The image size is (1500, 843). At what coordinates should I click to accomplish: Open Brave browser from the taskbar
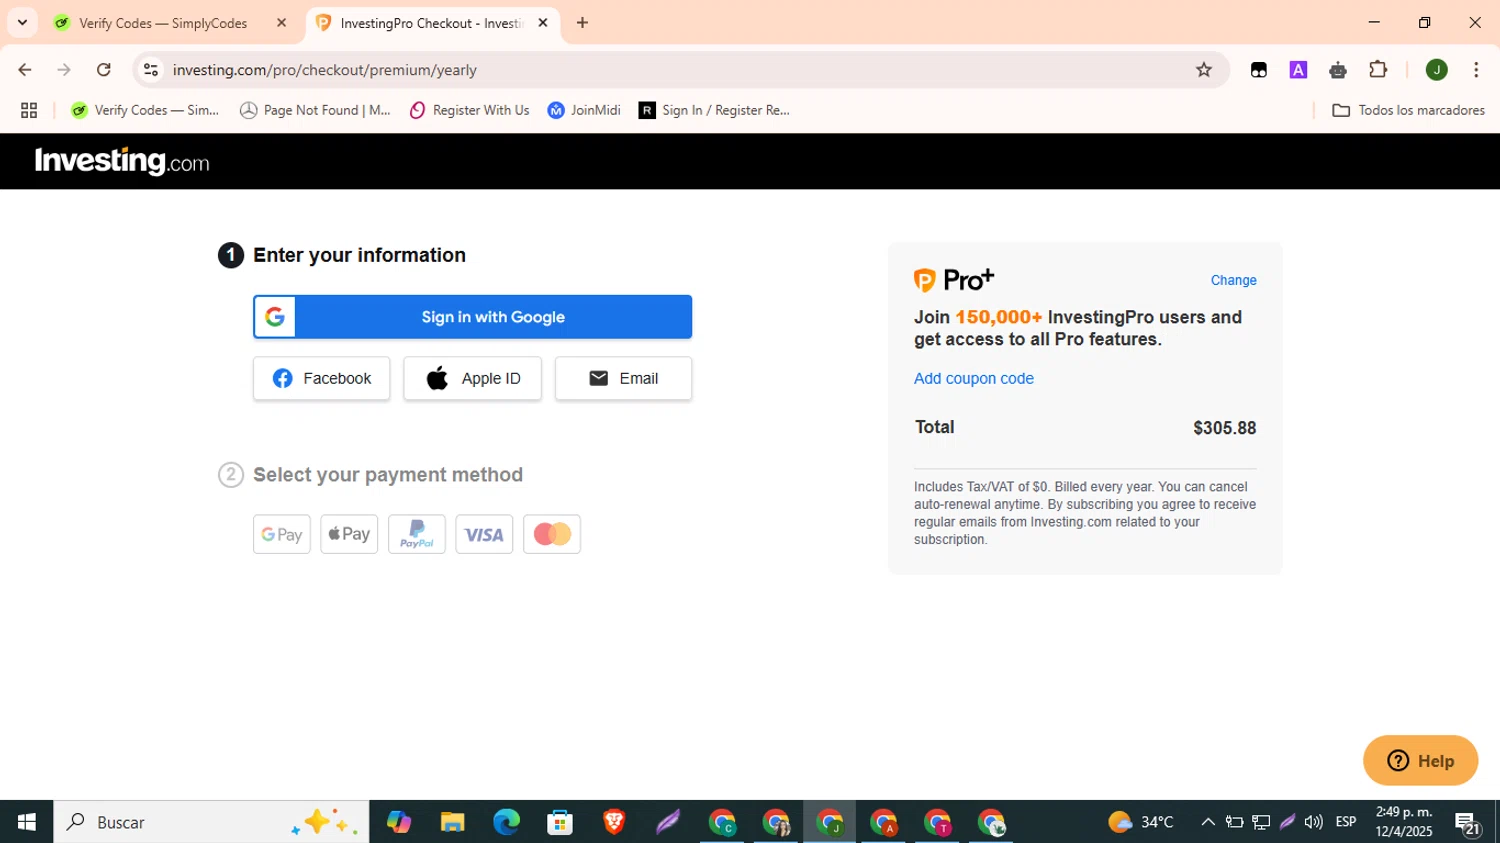614,822
